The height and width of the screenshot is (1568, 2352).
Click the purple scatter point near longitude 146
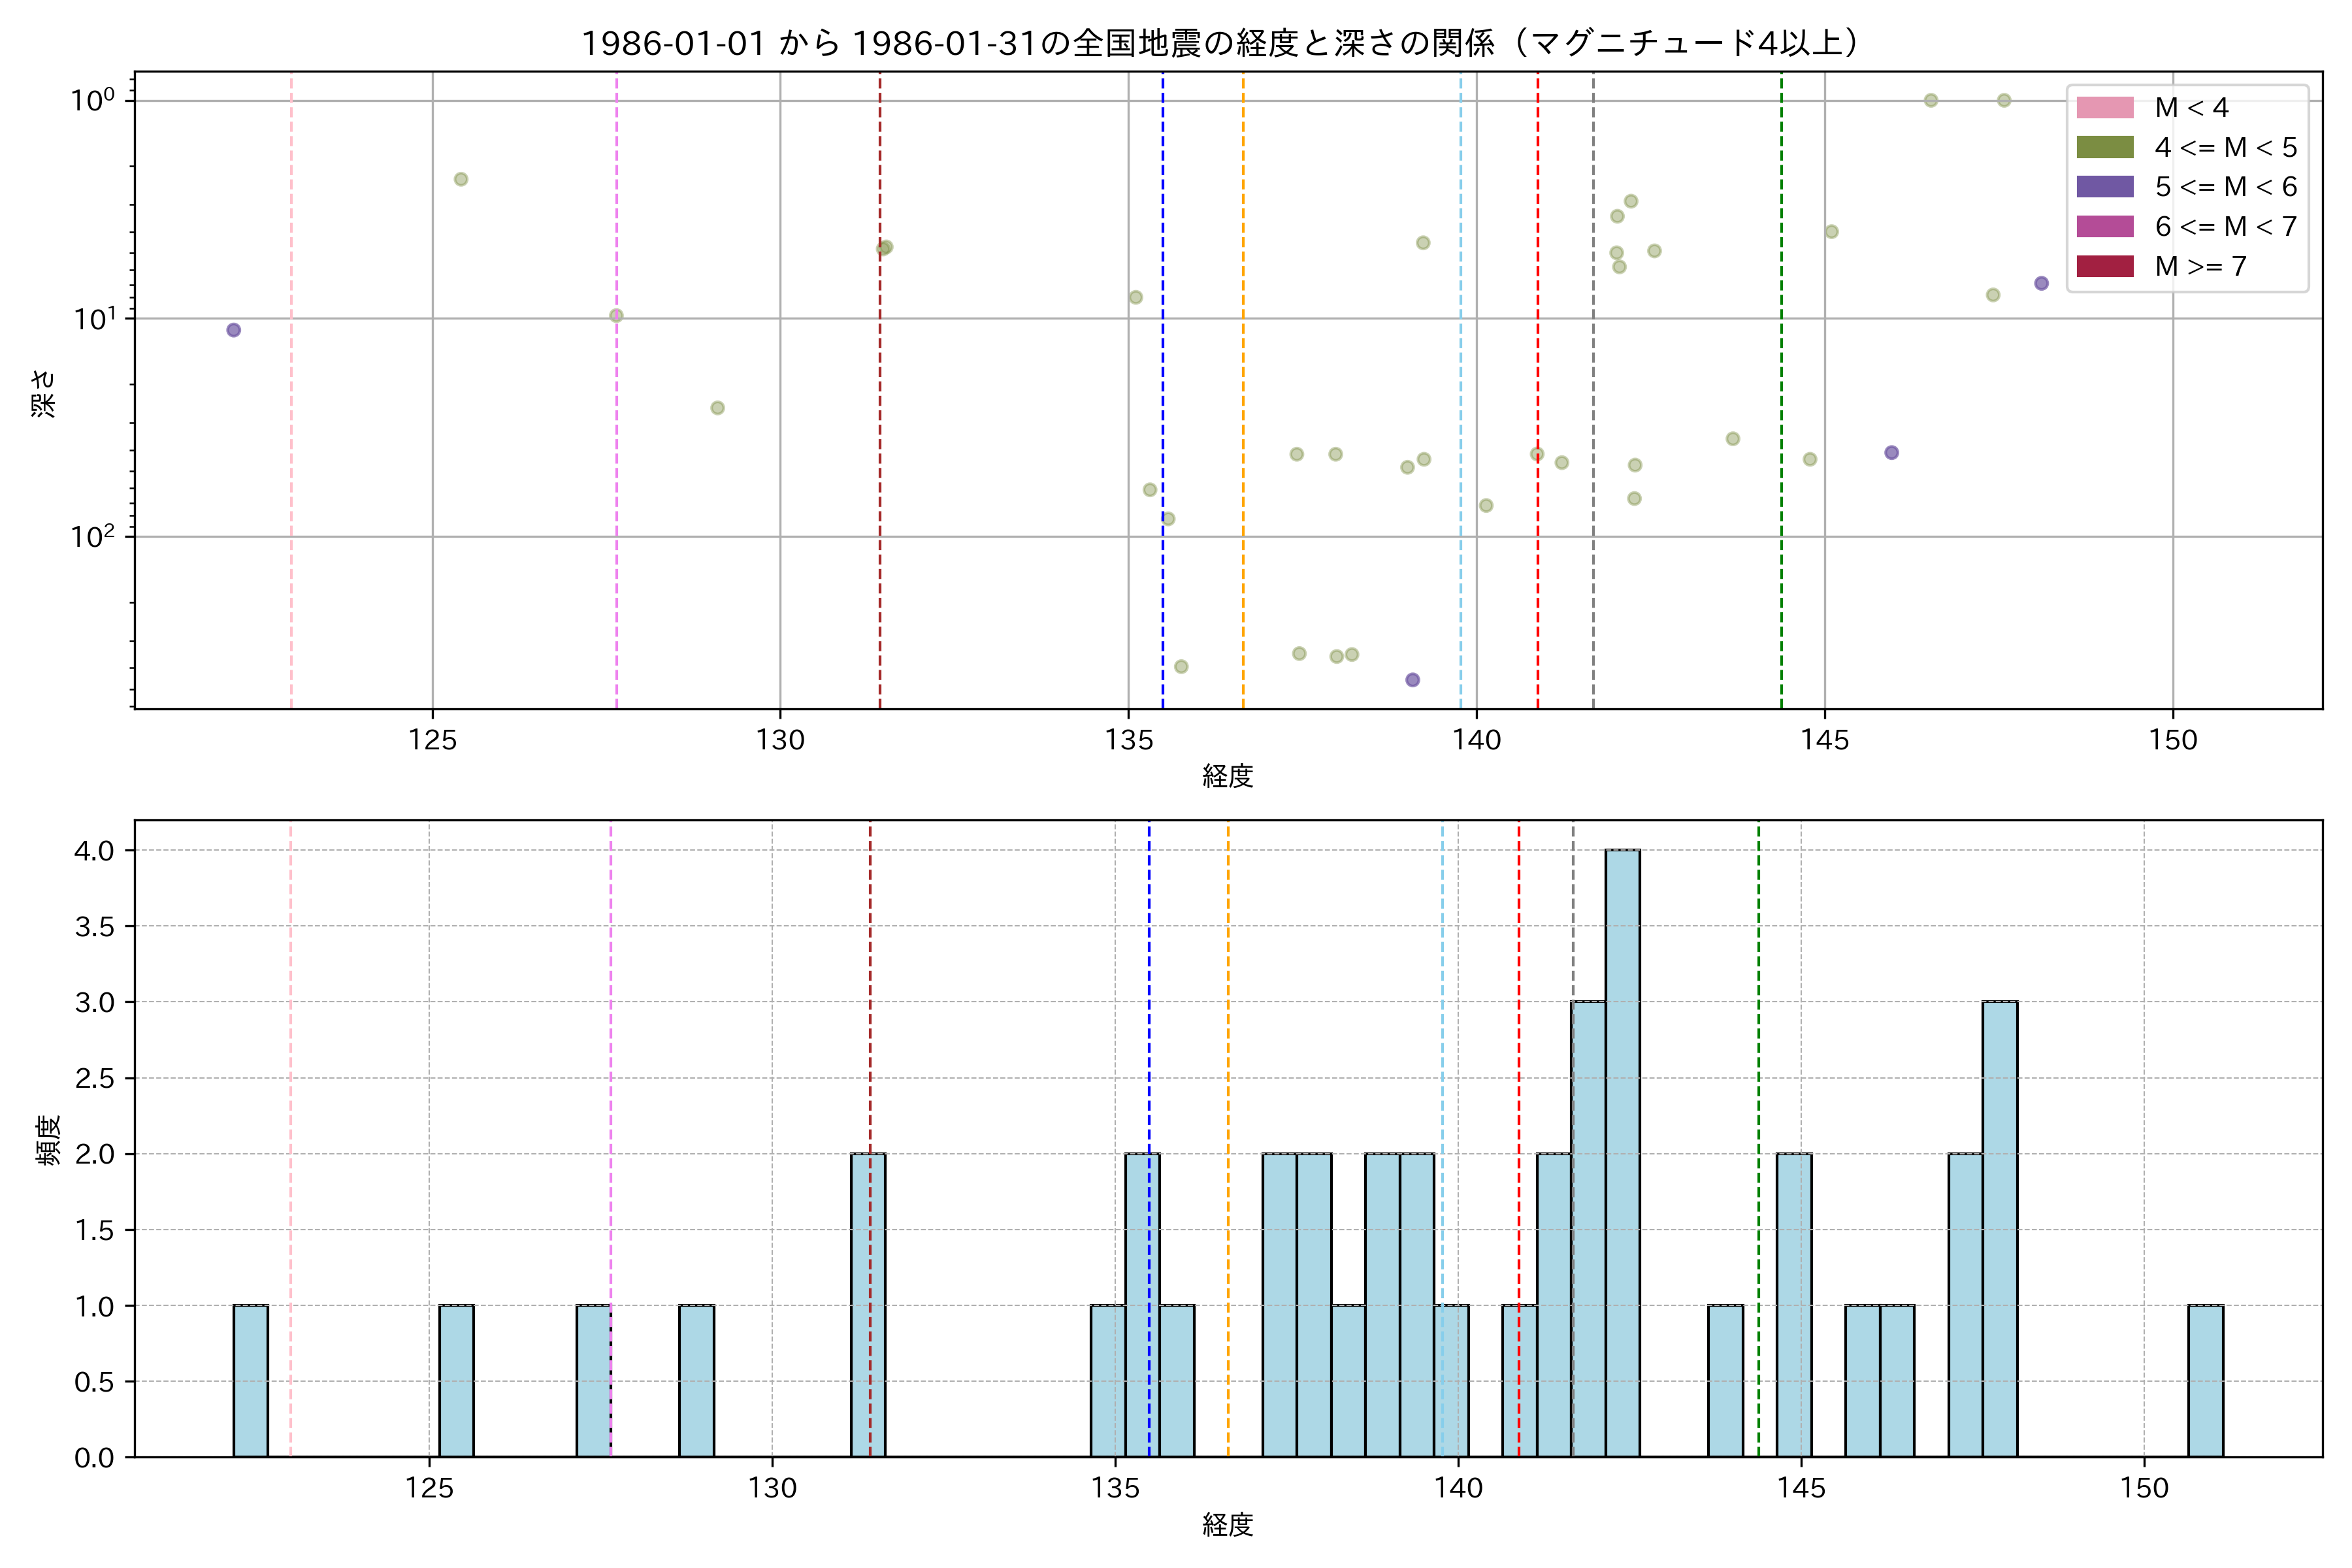click(1891, 453)
